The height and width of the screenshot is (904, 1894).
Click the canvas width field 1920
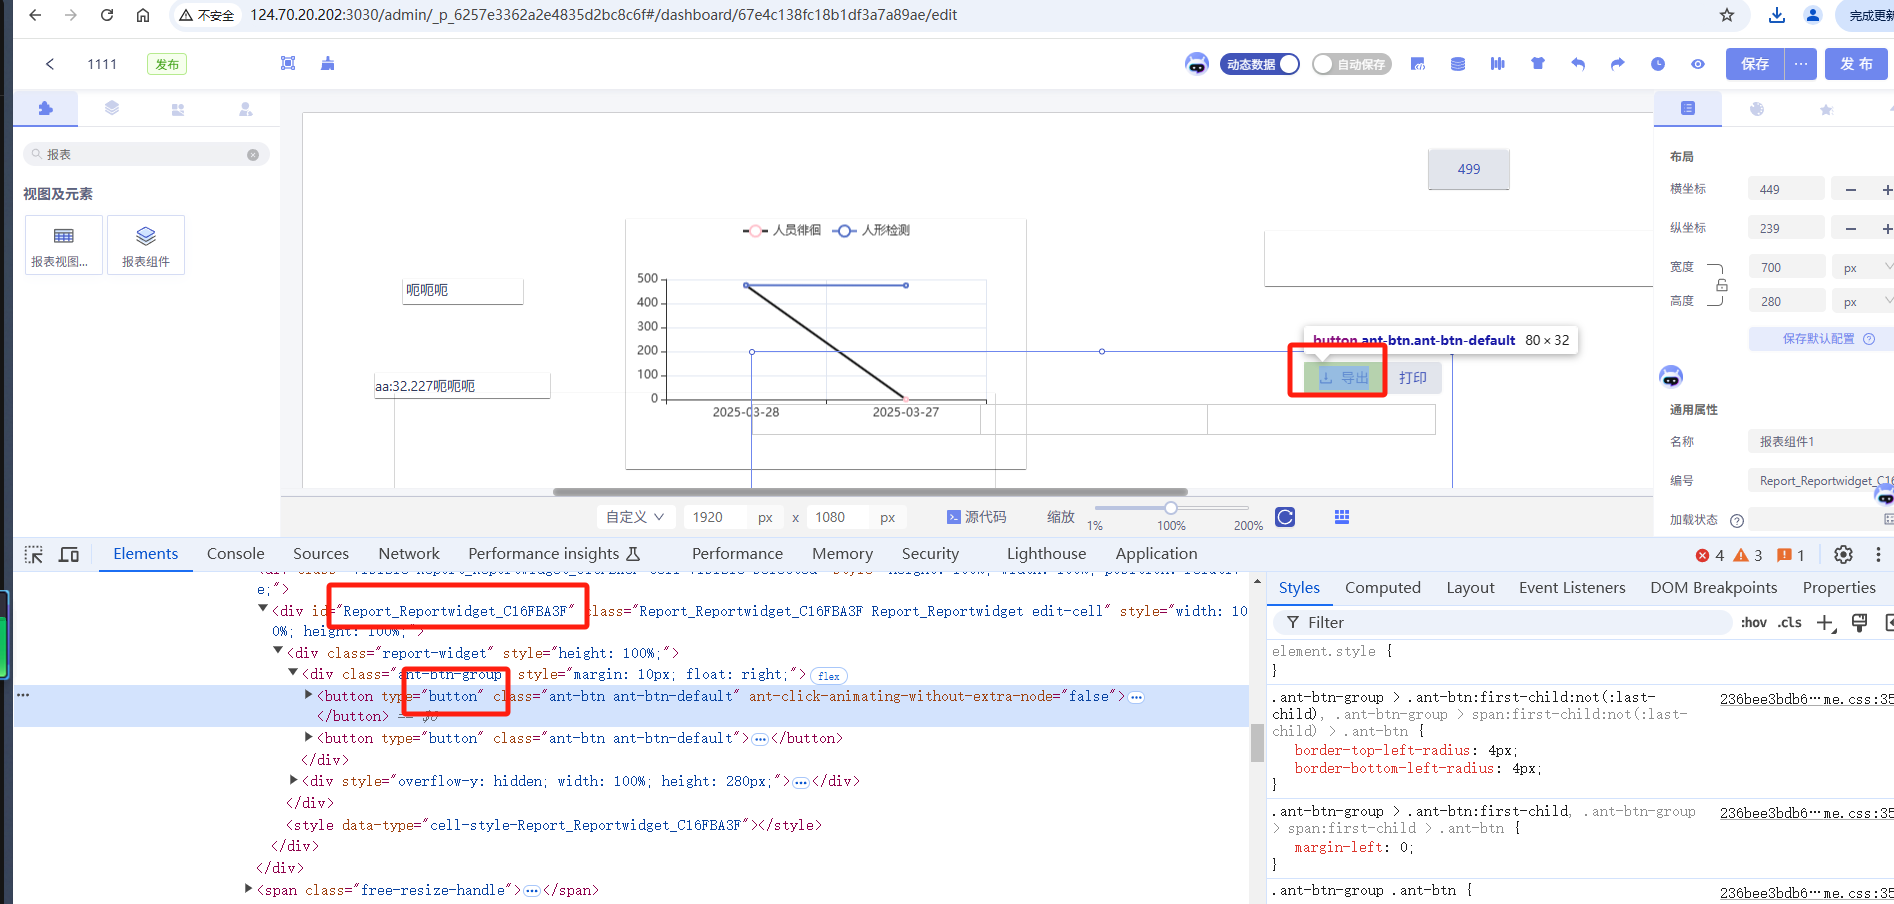pyautogui.click(x=715, y=517)
